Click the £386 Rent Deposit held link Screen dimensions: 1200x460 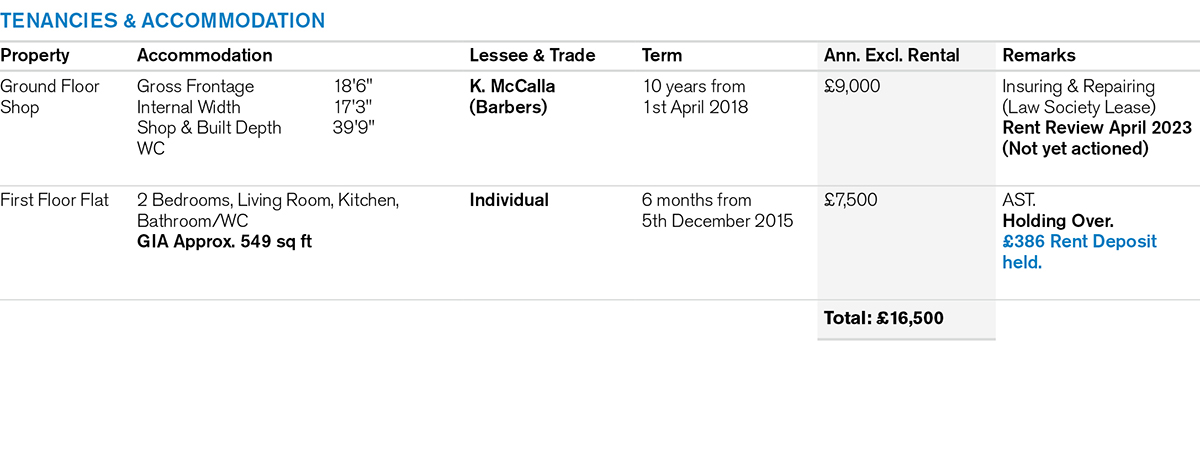(1079, 252)
